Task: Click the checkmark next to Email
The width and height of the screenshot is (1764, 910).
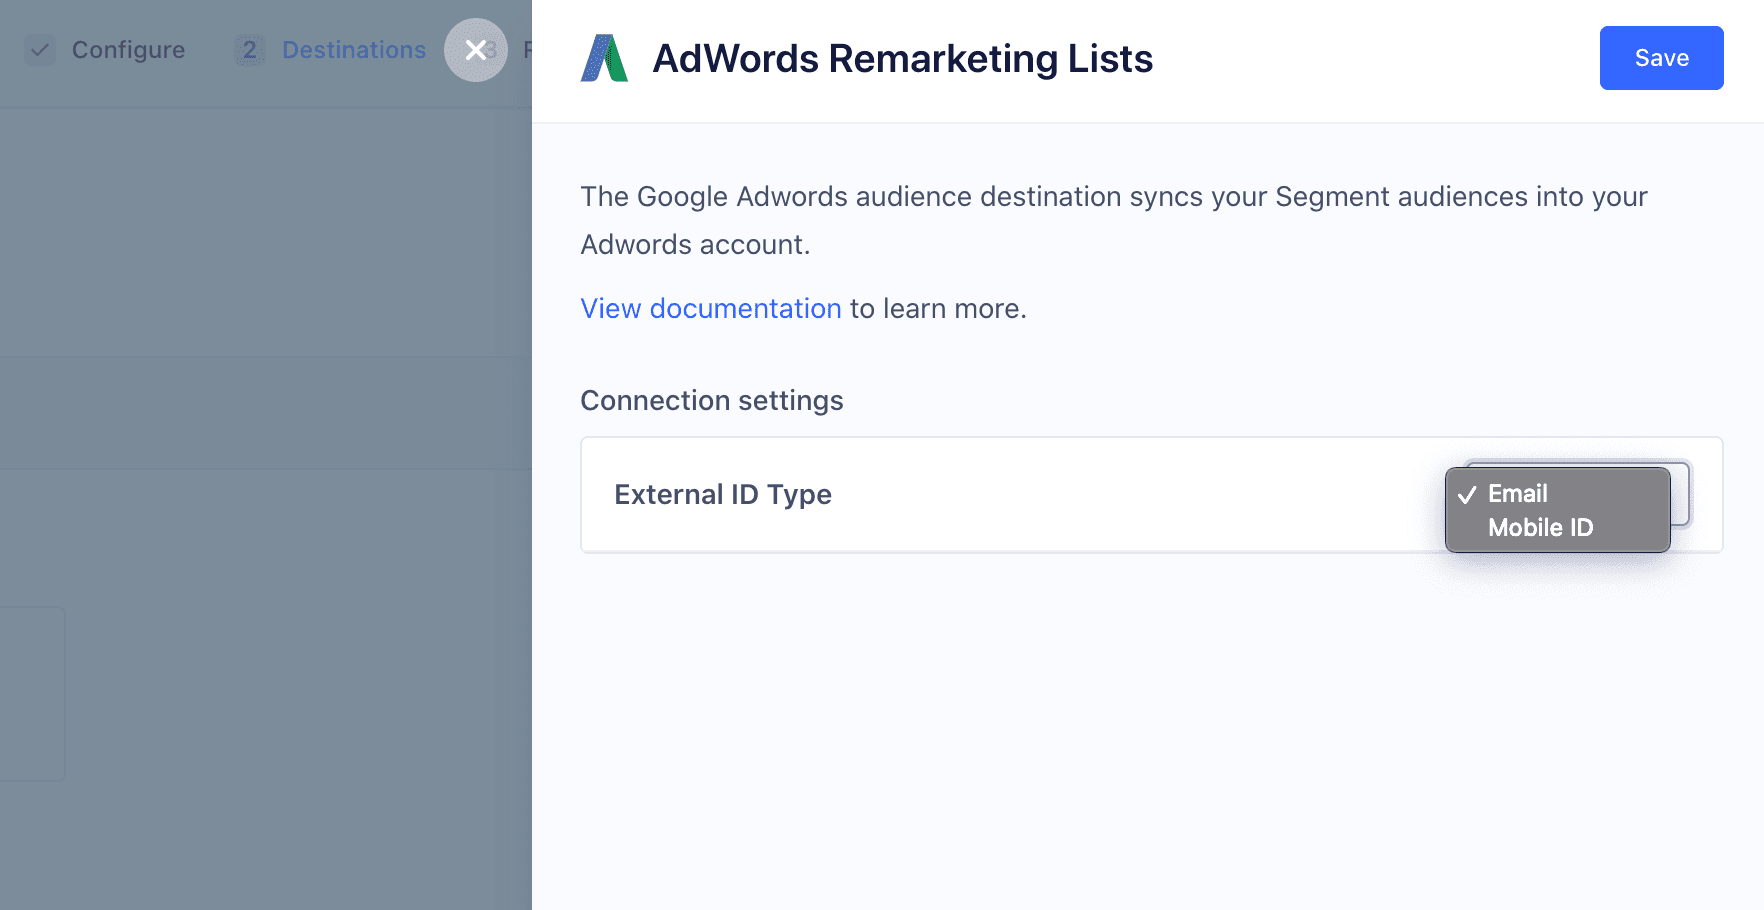Action: pyautogui.click(x=1467, y=493)
